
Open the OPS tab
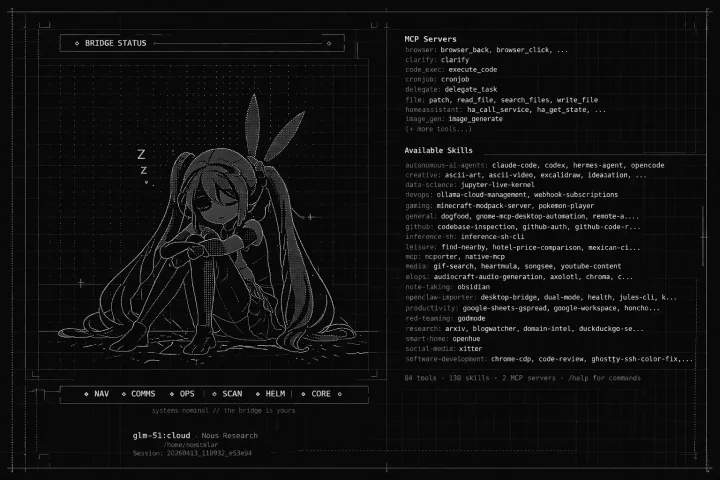tap(187, 394)
